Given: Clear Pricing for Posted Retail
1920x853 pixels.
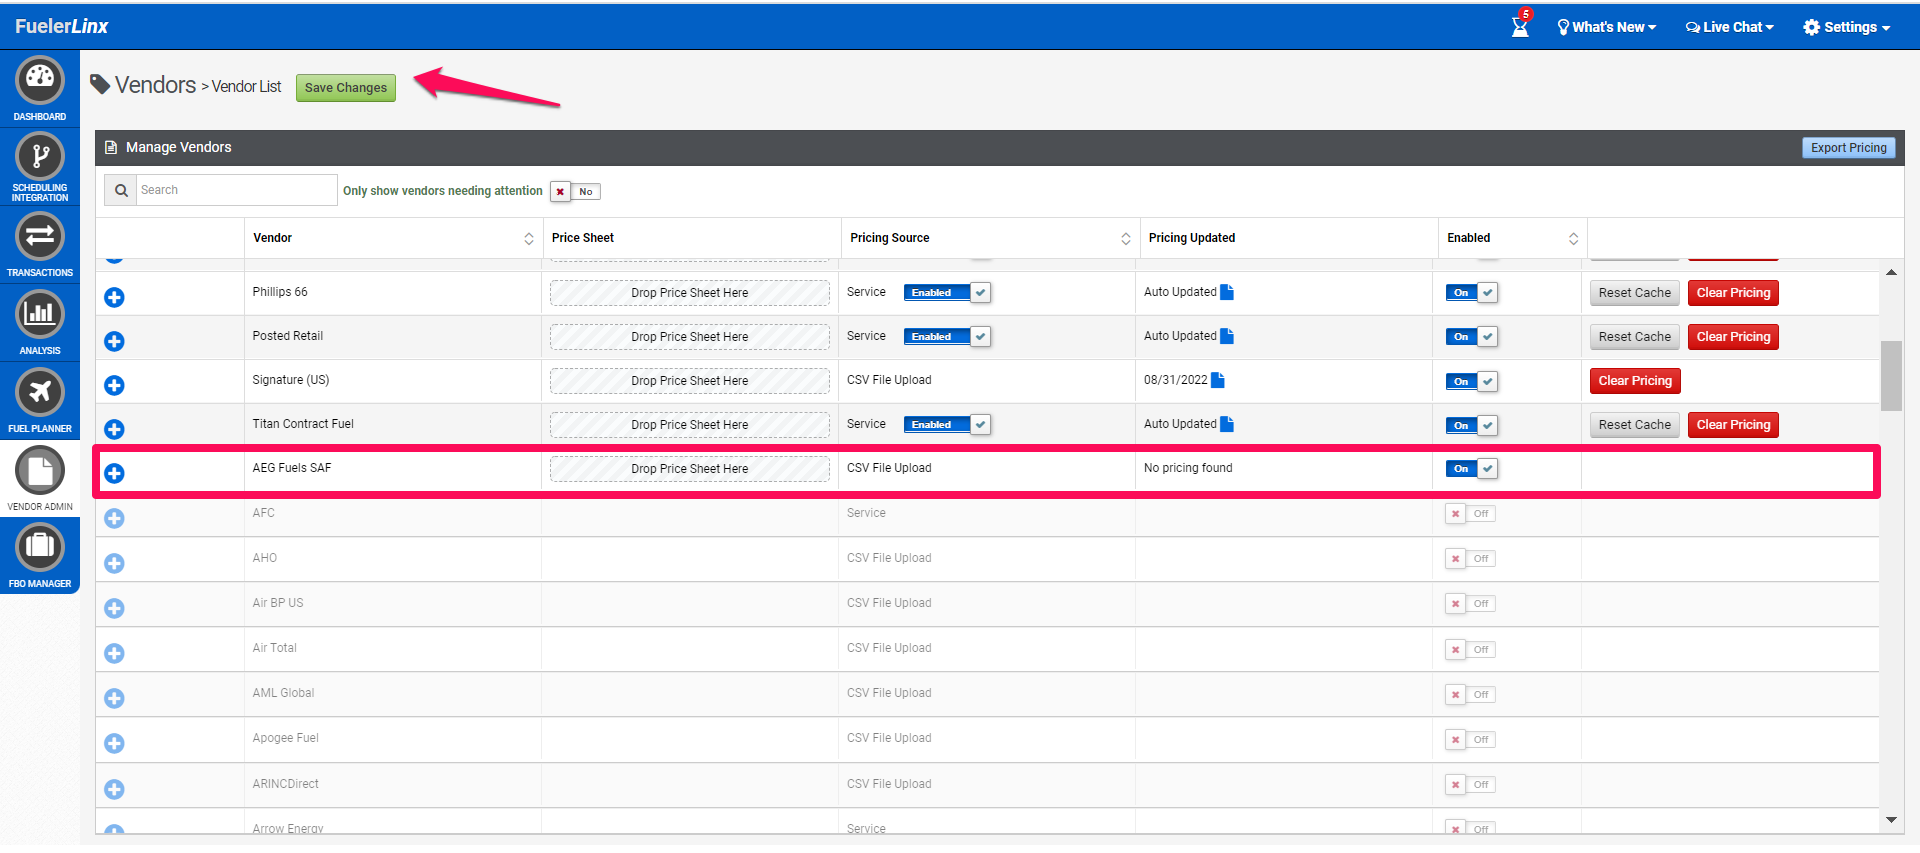Looking at the screenshot, I should [1733, 337].
